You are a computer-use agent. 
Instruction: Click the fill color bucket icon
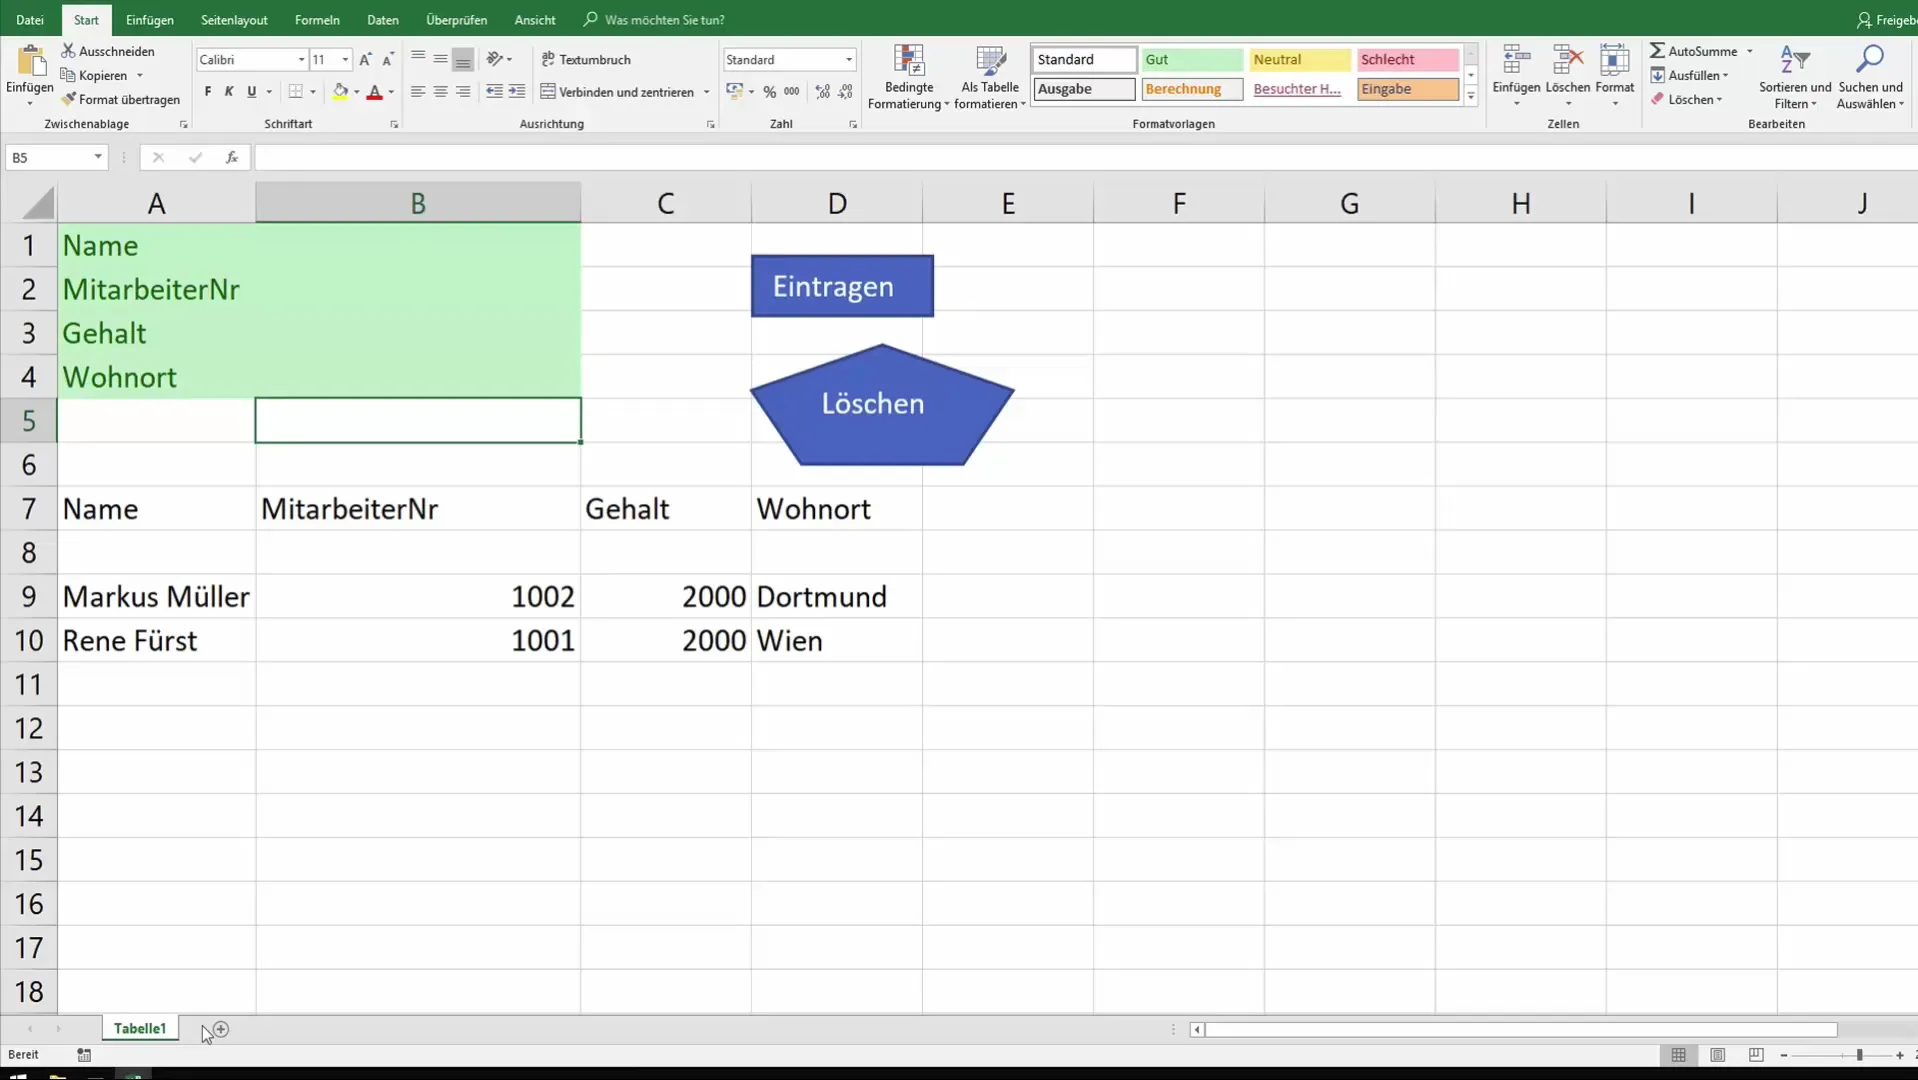click(340, 92)
